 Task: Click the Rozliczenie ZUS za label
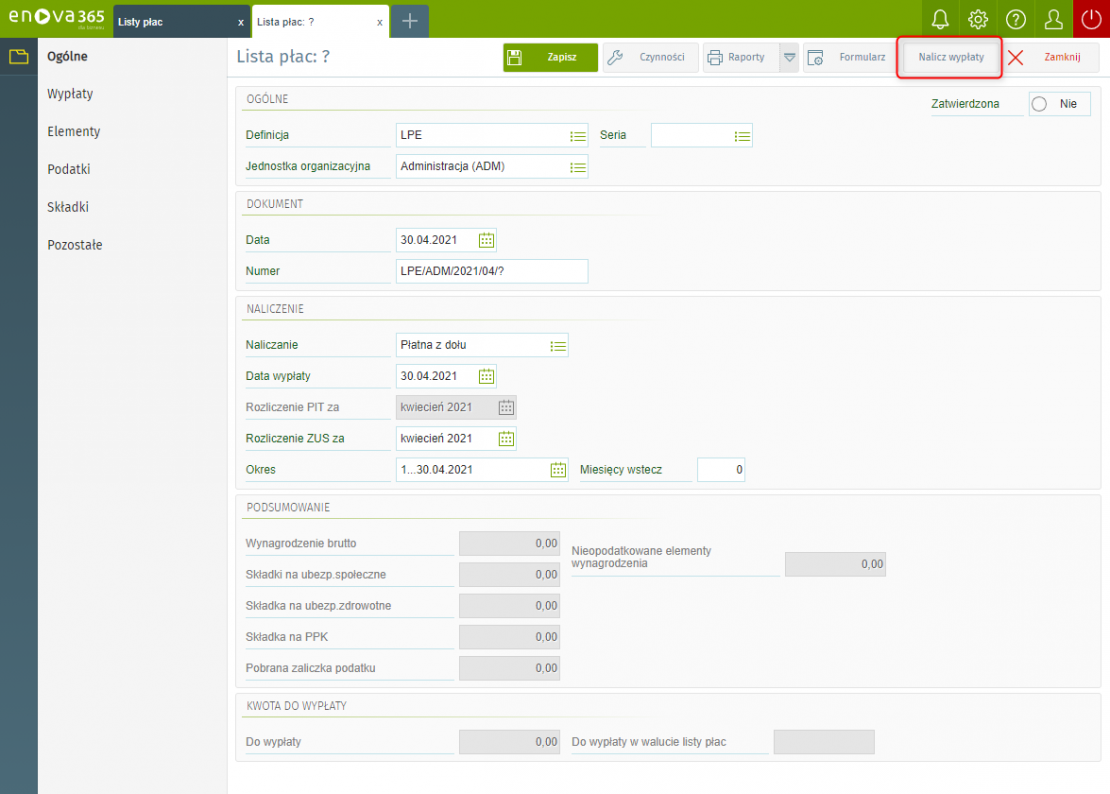pos(294,438)
